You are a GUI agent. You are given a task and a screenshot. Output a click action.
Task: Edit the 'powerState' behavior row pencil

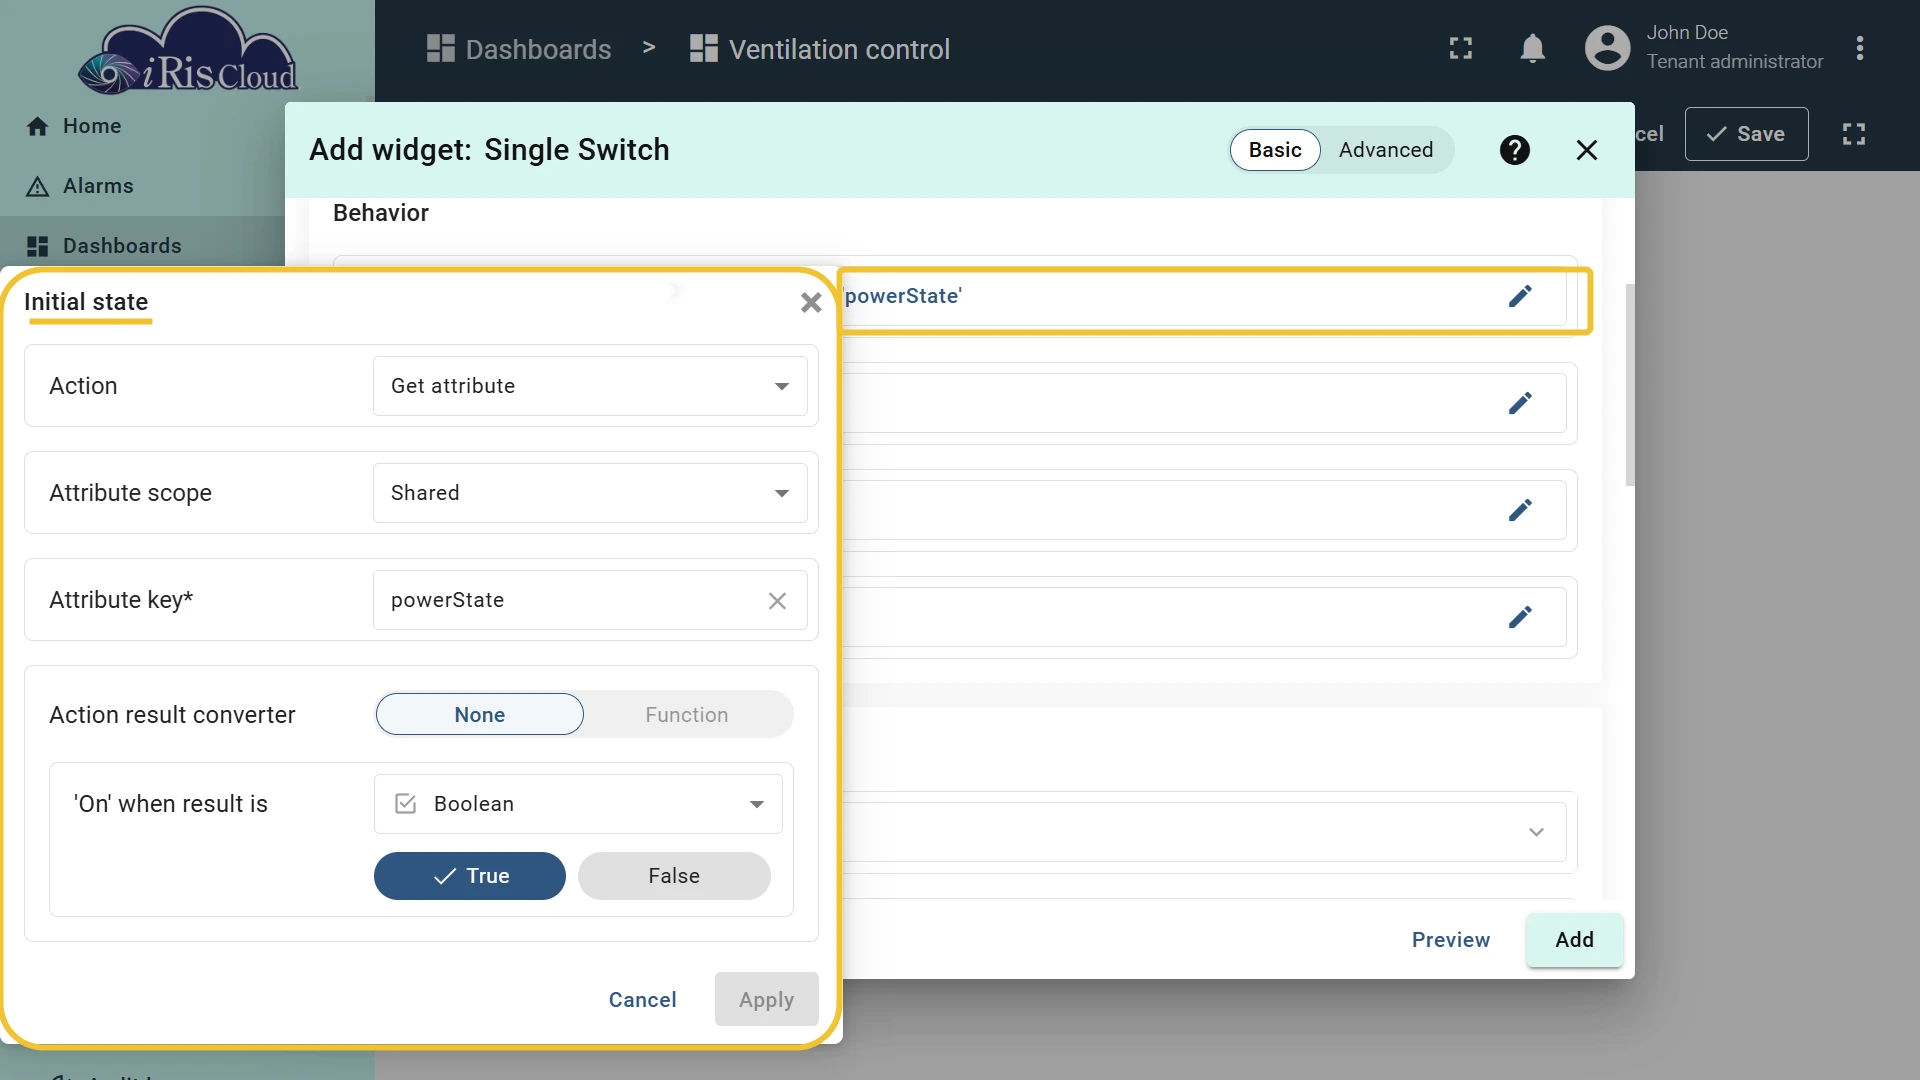(x=1519, y=296)
